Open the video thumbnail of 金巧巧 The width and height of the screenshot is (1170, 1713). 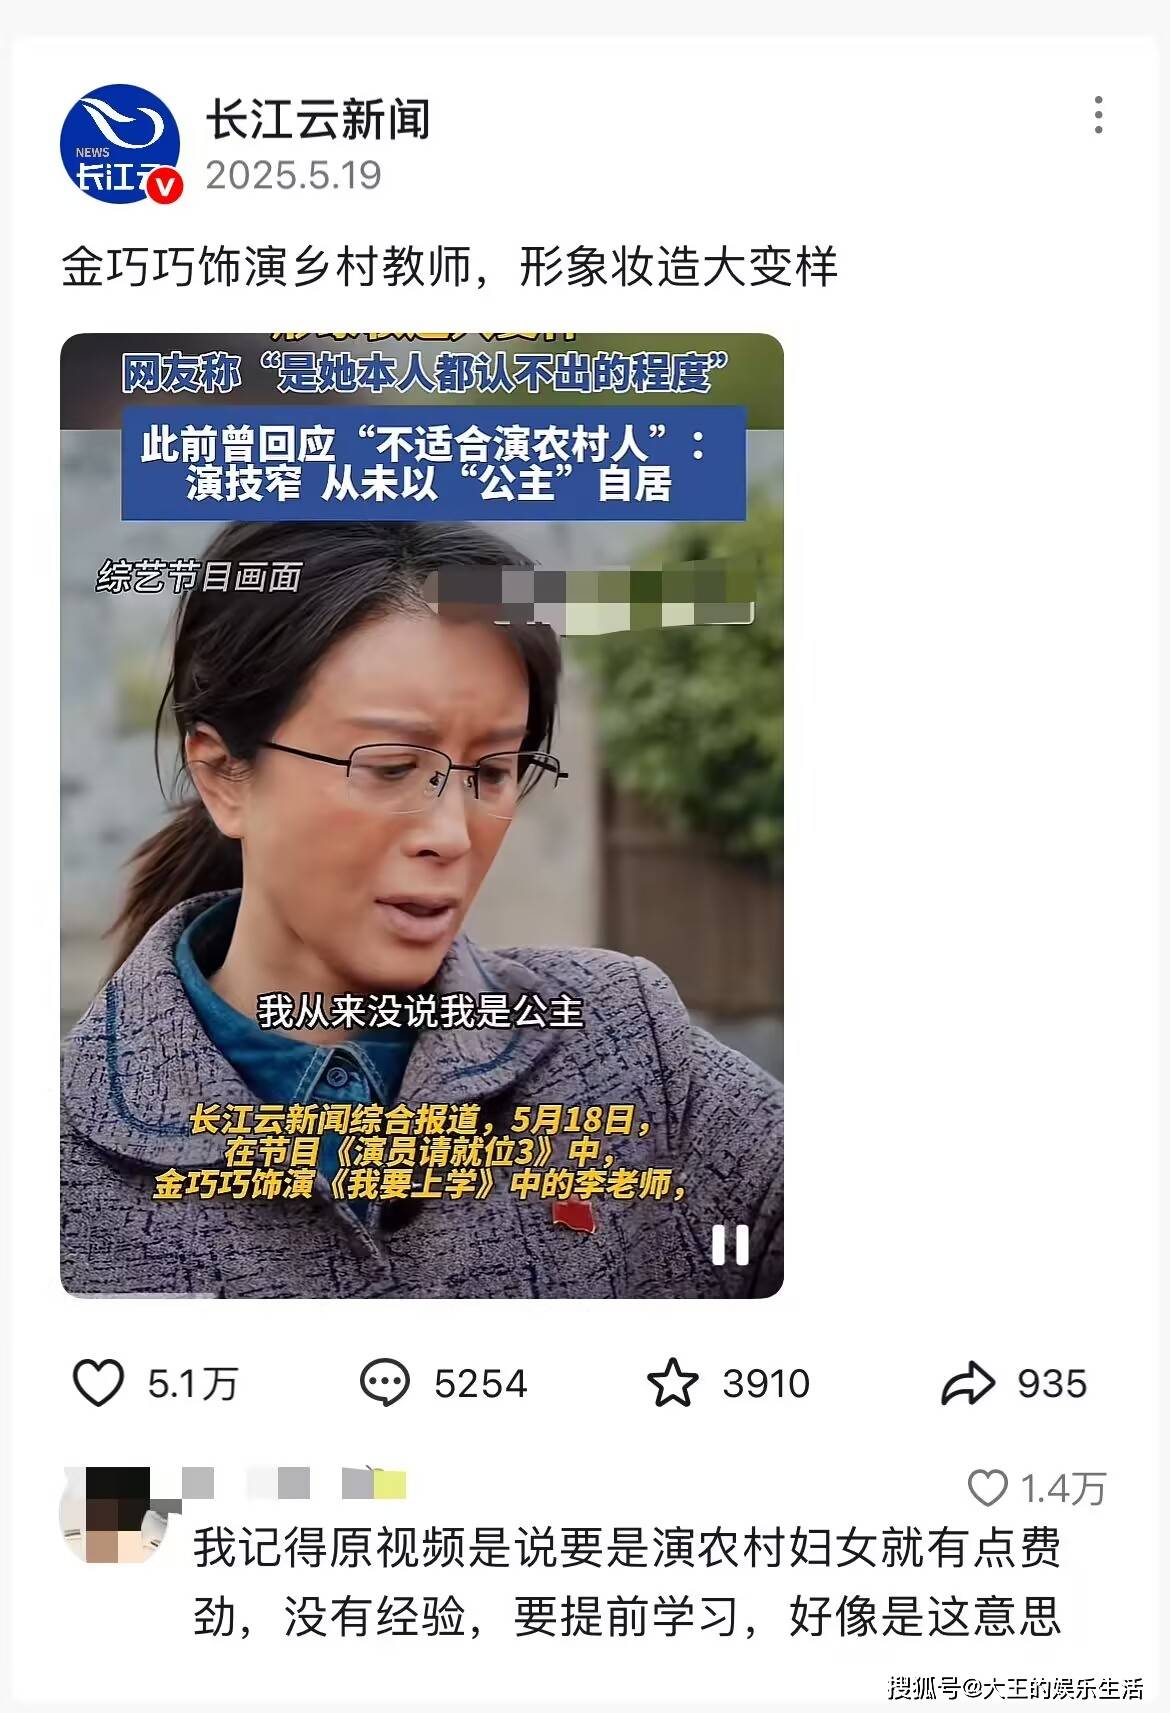[x=422, y=815]
